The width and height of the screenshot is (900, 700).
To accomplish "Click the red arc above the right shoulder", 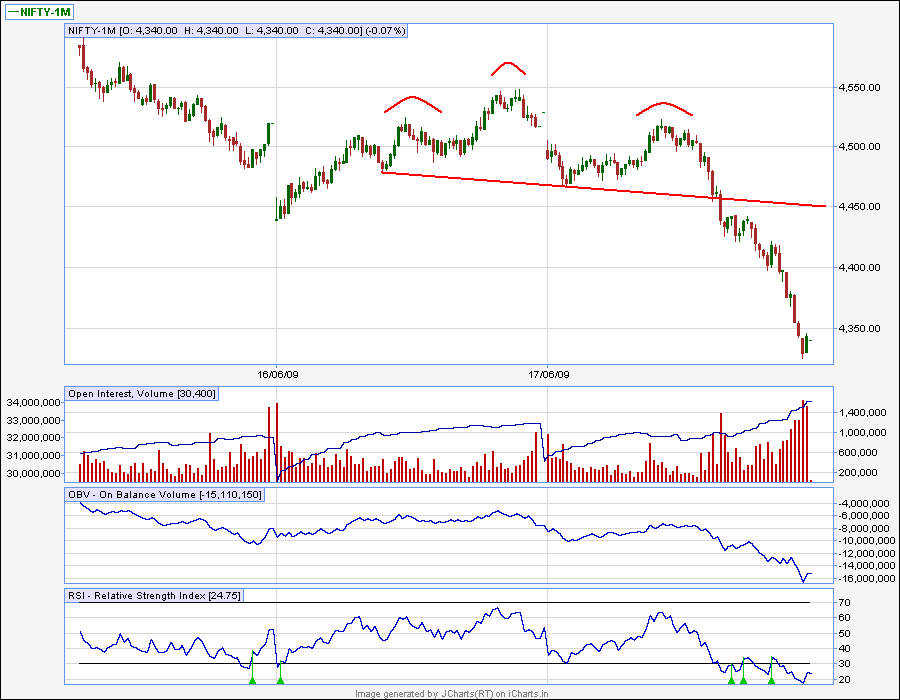I will point(664,108).
